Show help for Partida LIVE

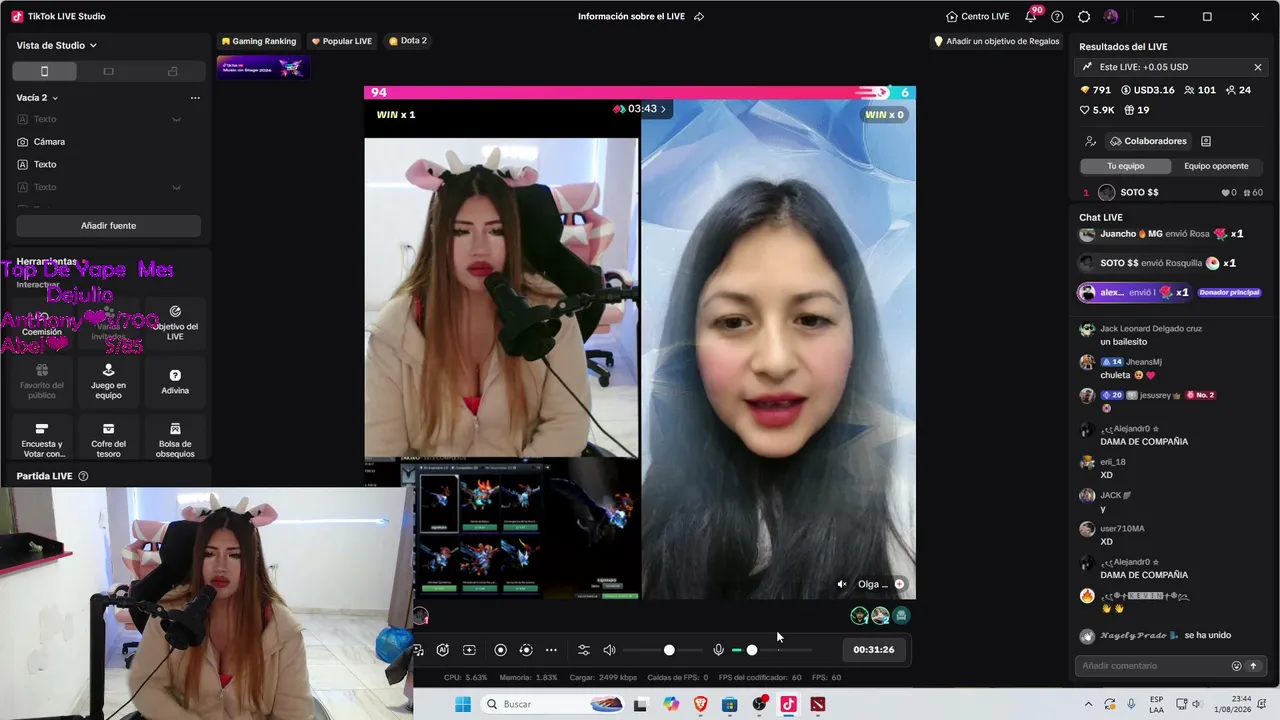point(83,476)
